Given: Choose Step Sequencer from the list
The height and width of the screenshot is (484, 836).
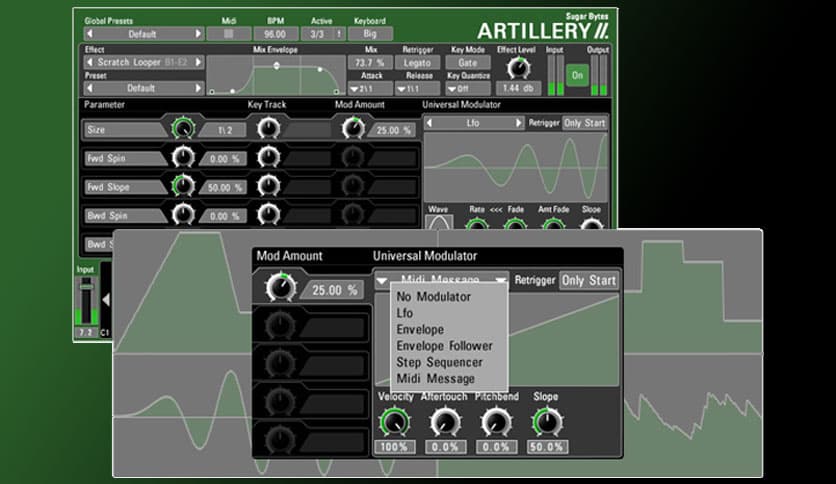Looking at the screenshot, I should [439, 362].
